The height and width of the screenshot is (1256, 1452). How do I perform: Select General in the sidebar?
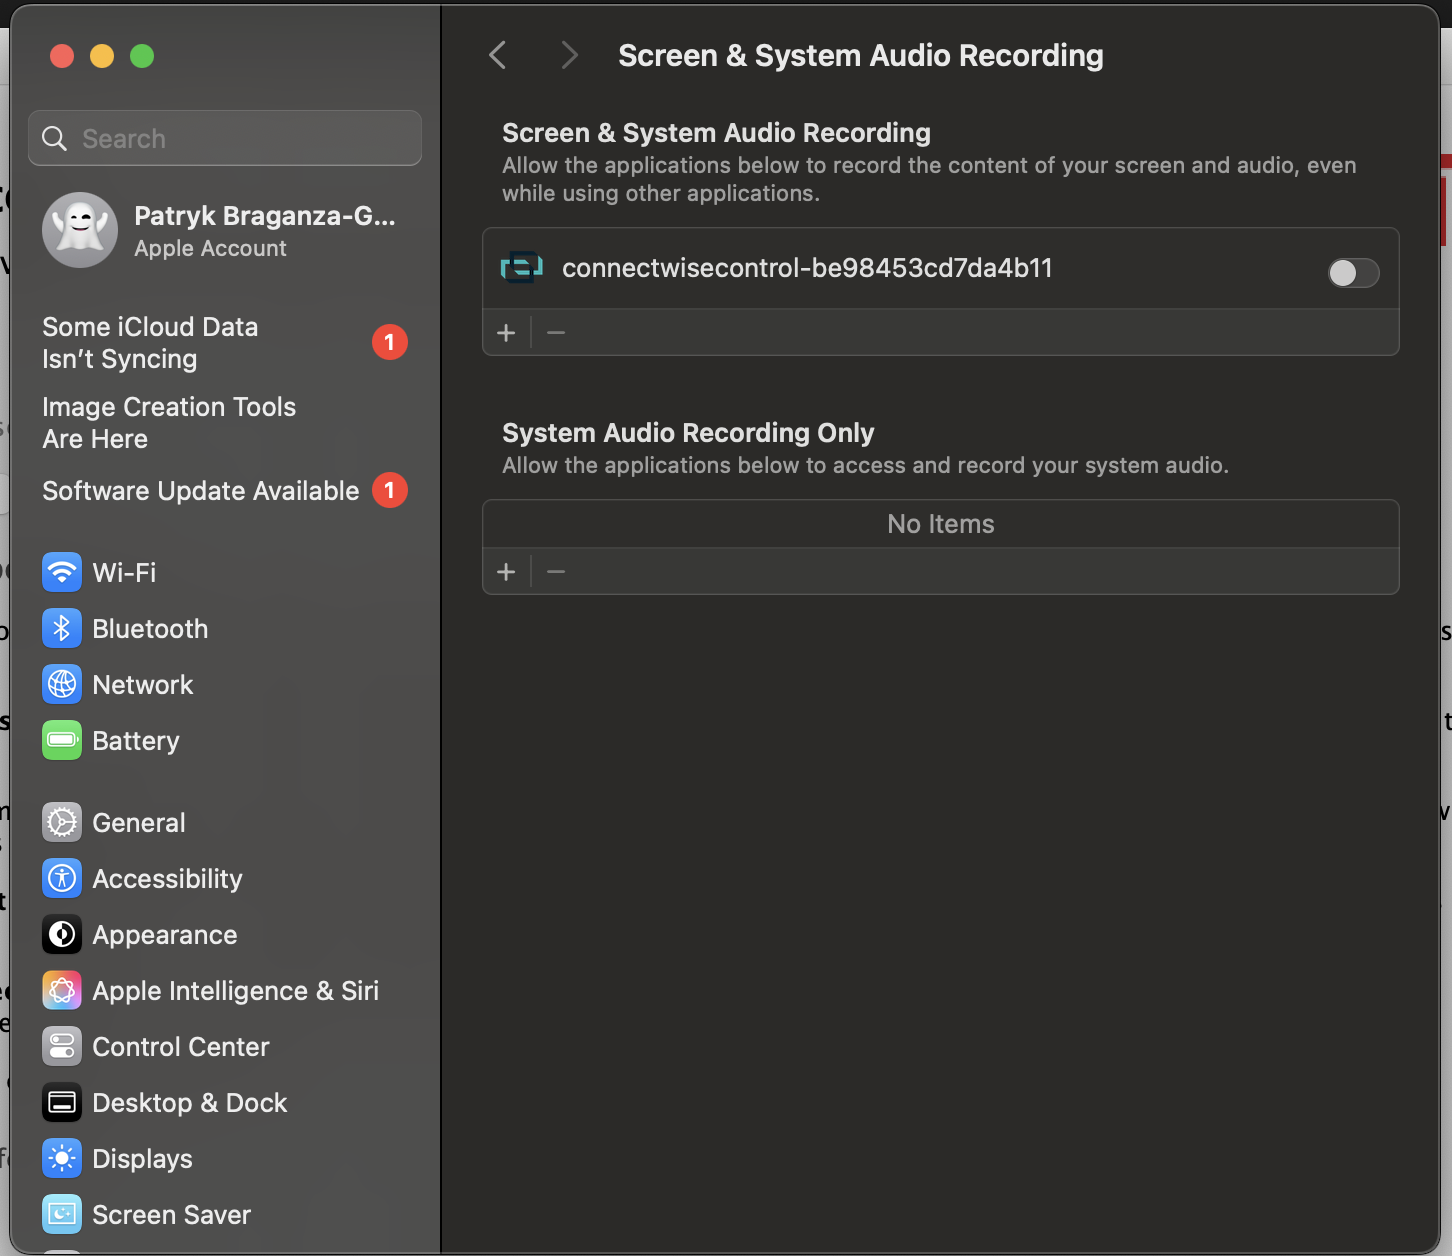click(139, 823)
